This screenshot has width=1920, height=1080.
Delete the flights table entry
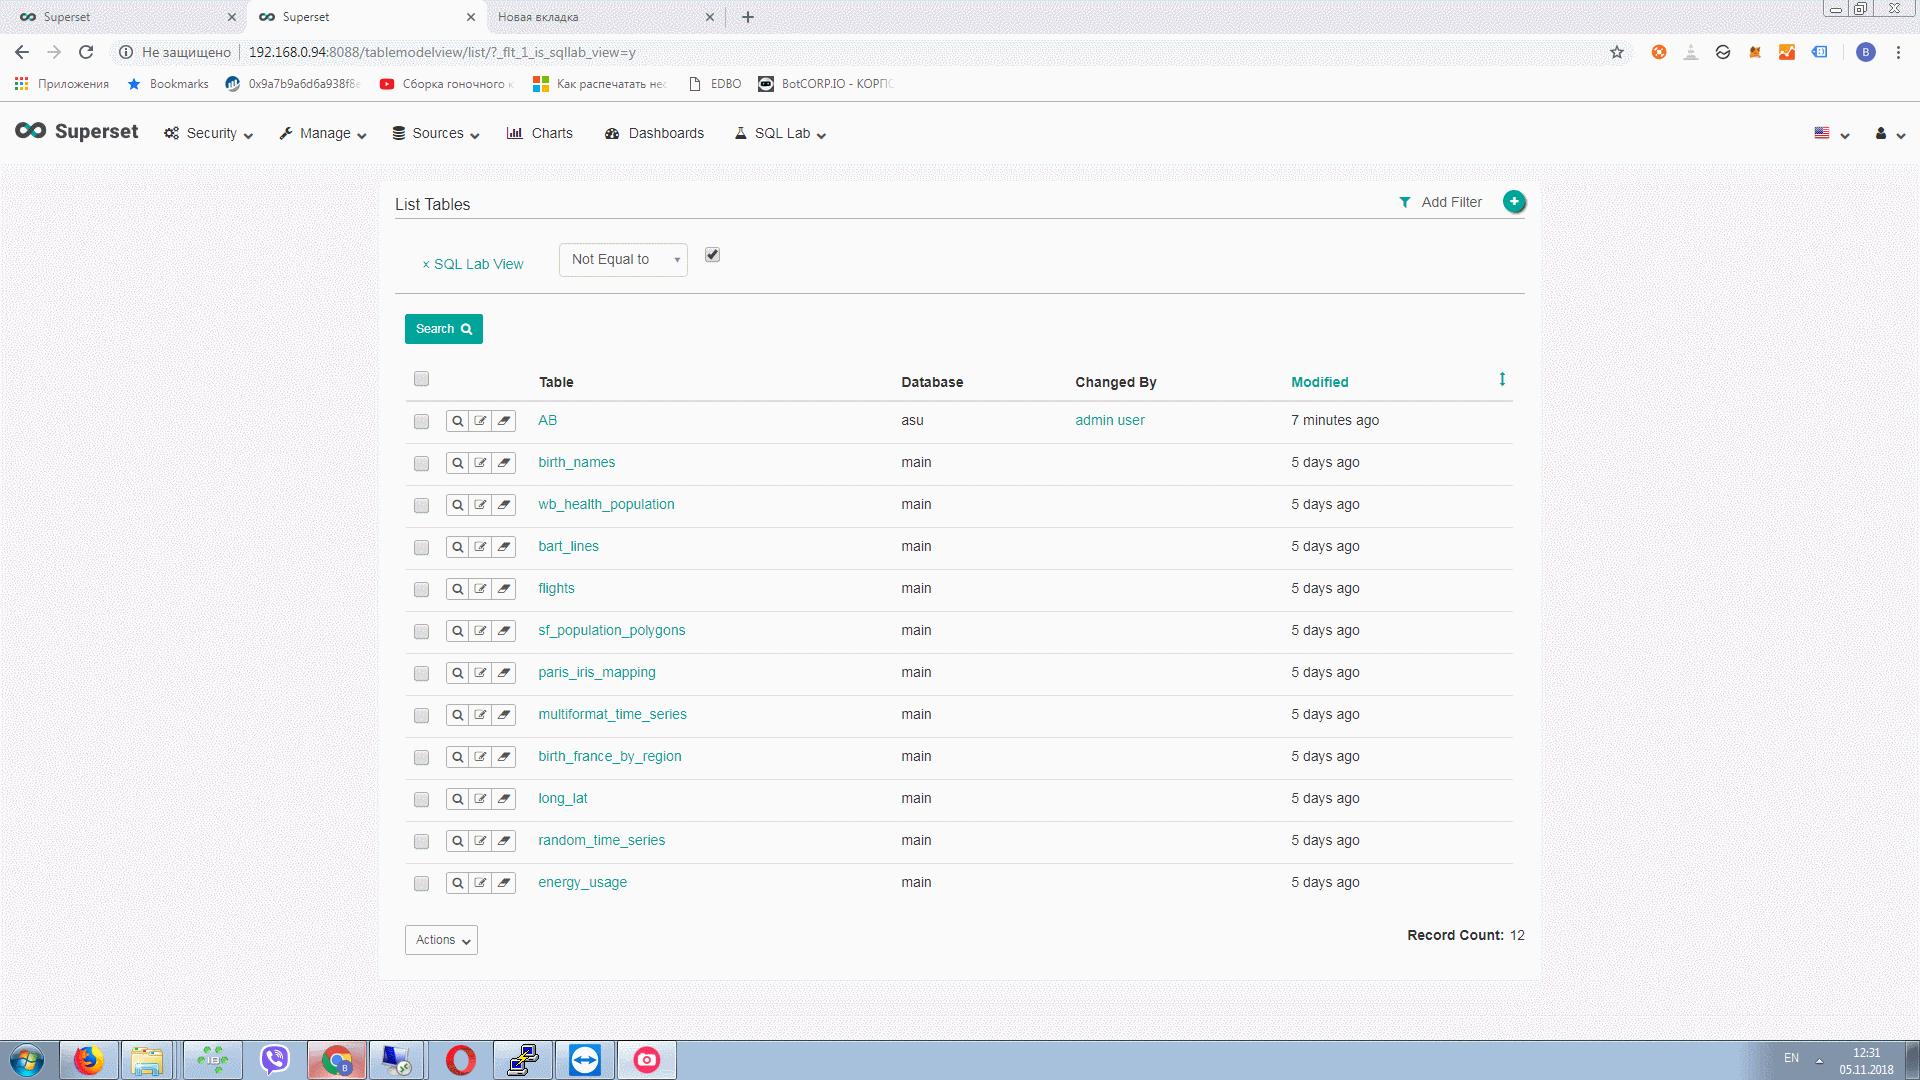pos(505,589)
